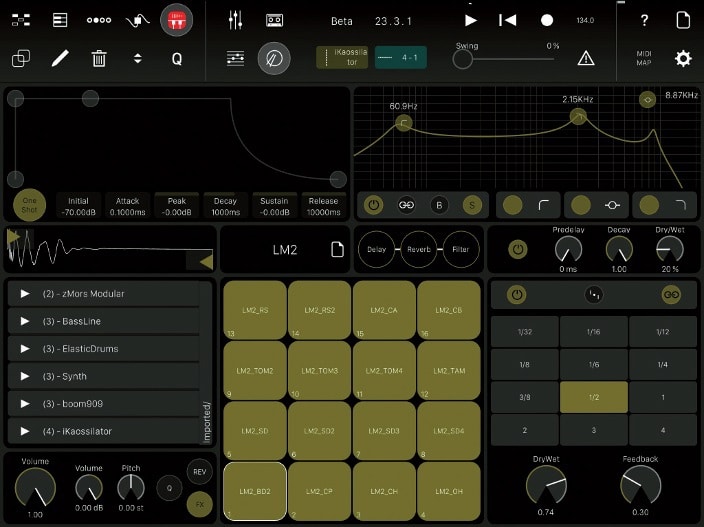The image size is (704, 527).
Task: Expand the (3) - BassLine folder
Action: [x=103, y=321]
